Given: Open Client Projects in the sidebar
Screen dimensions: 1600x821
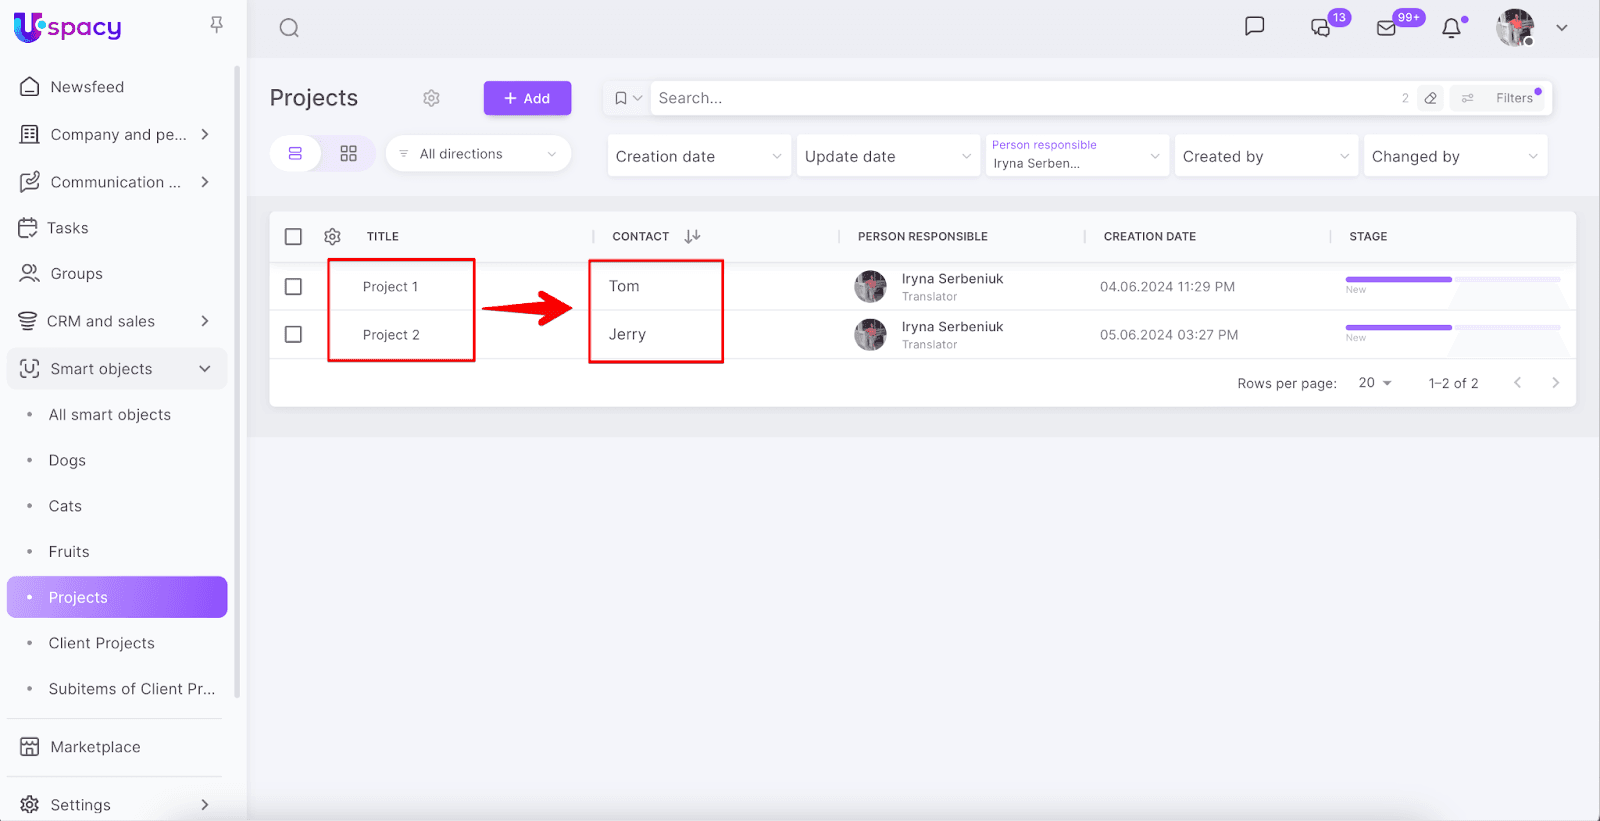Looking at the screenshot, I should 102,643.
